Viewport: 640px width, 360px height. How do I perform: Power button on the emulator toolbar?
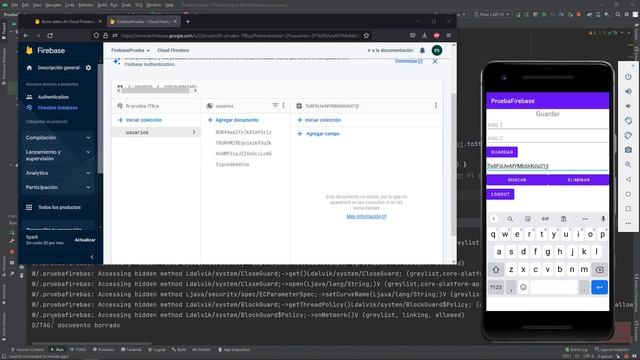click(x=628, y=77)
